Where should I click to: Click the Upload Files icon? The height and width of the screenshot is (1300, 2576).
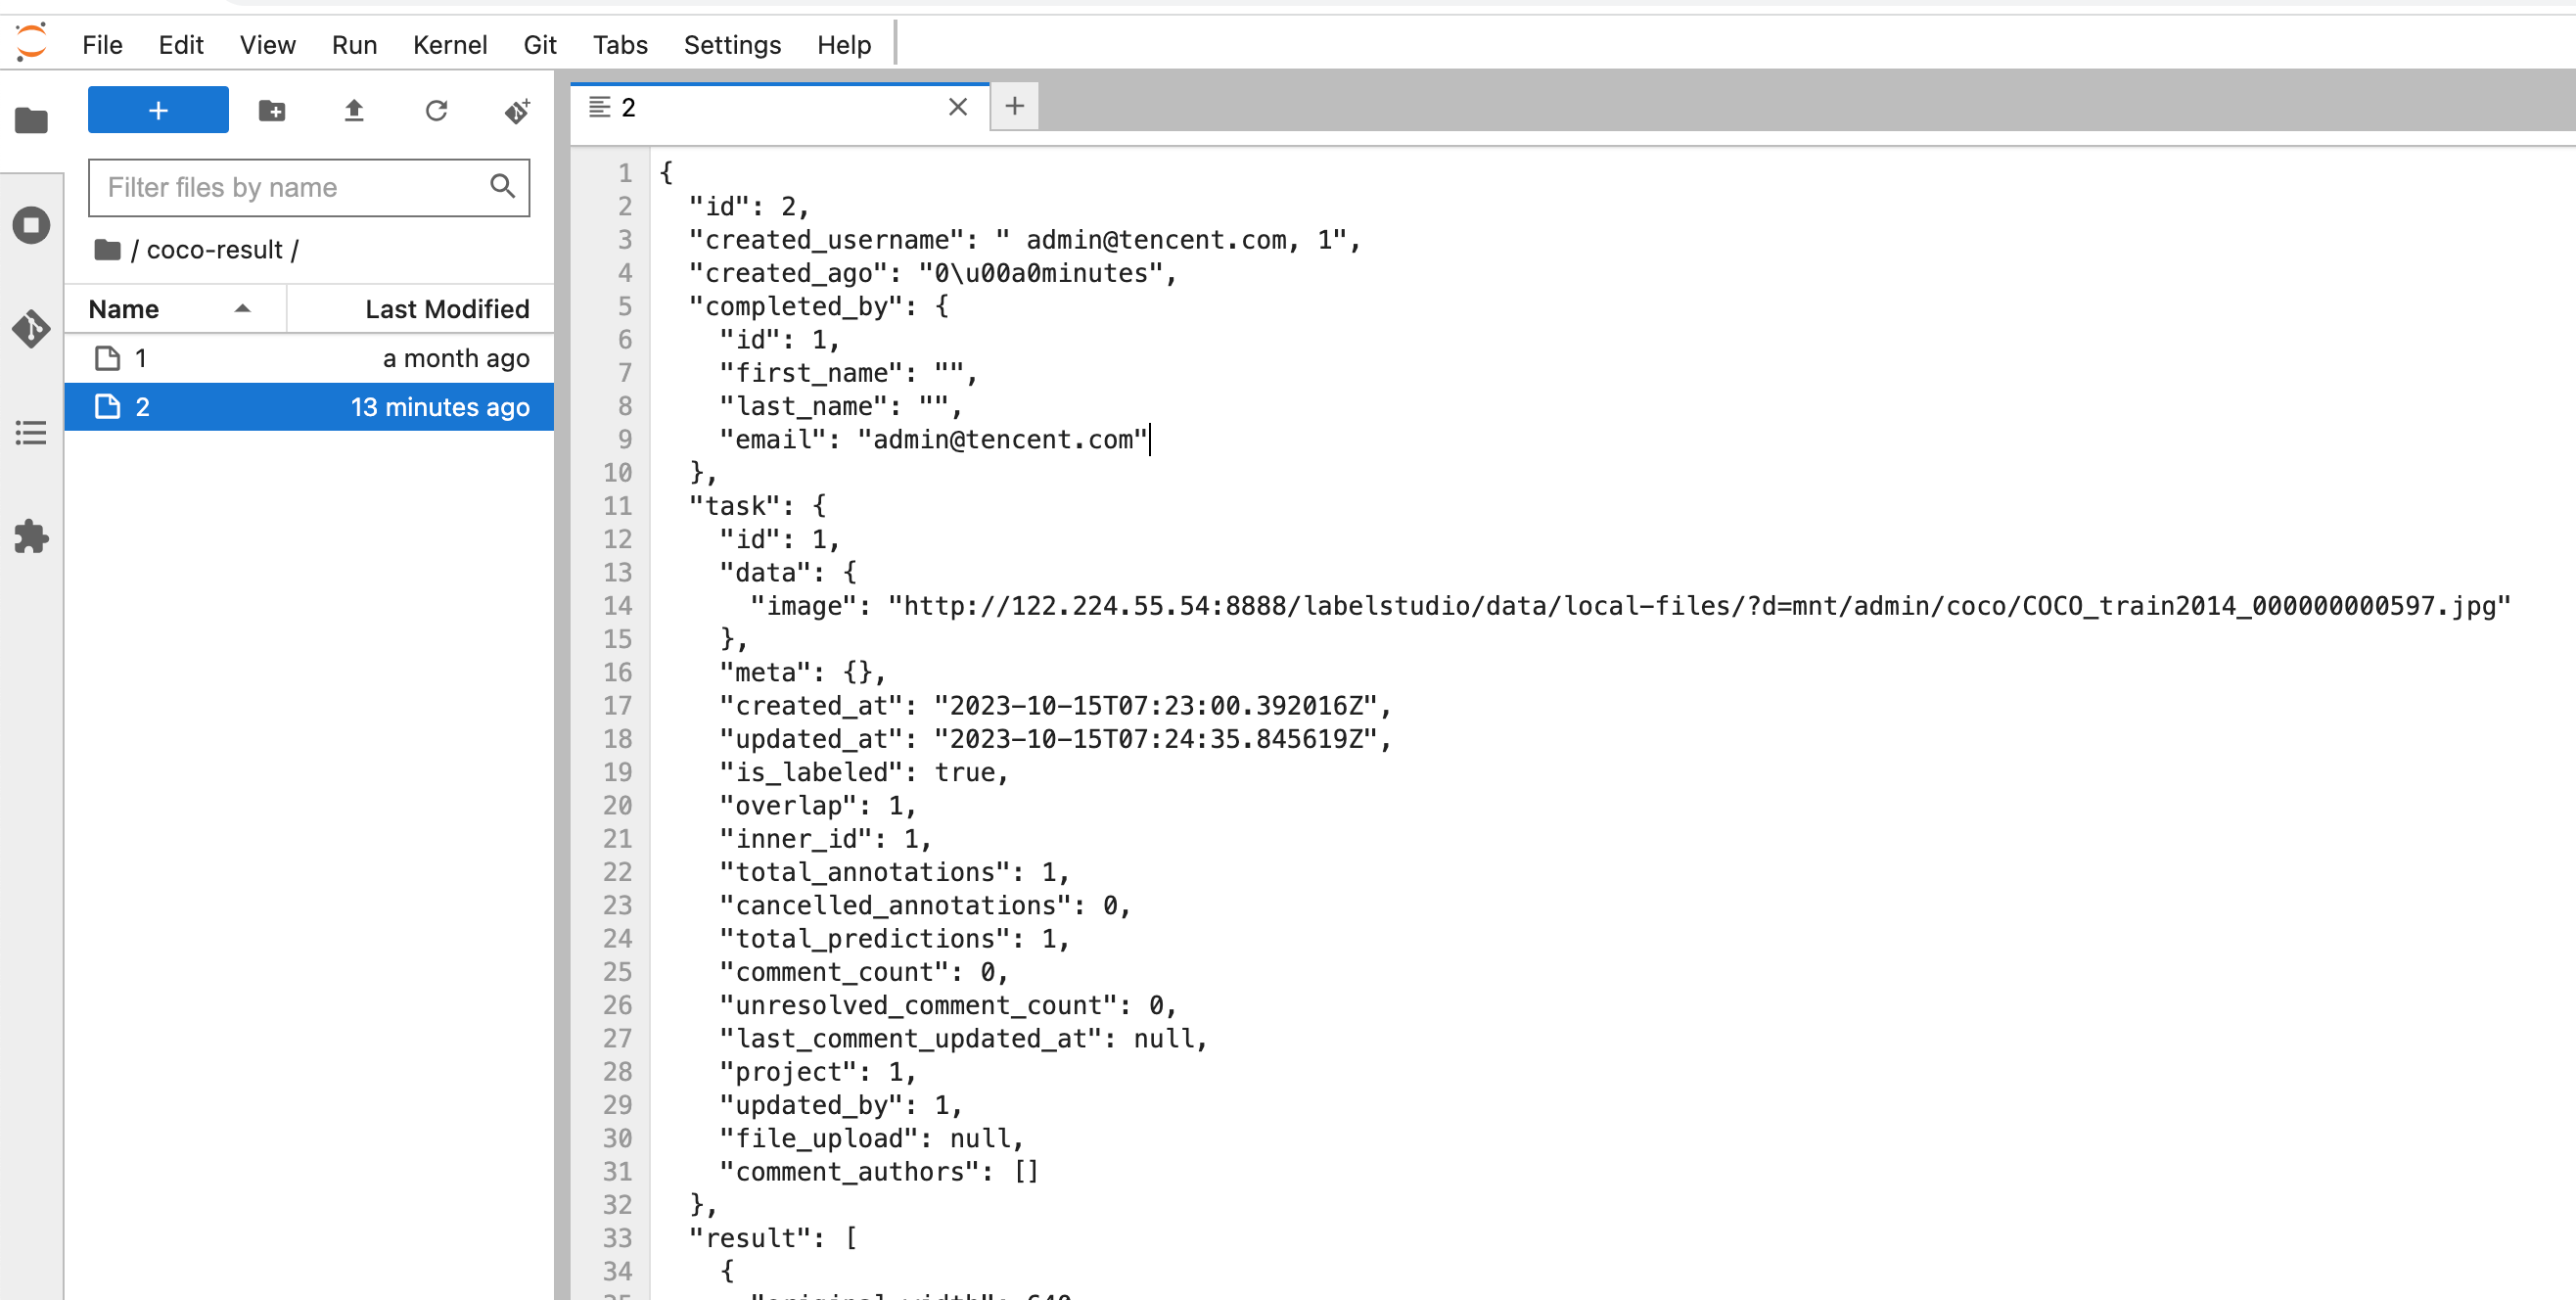pos(354,110)
